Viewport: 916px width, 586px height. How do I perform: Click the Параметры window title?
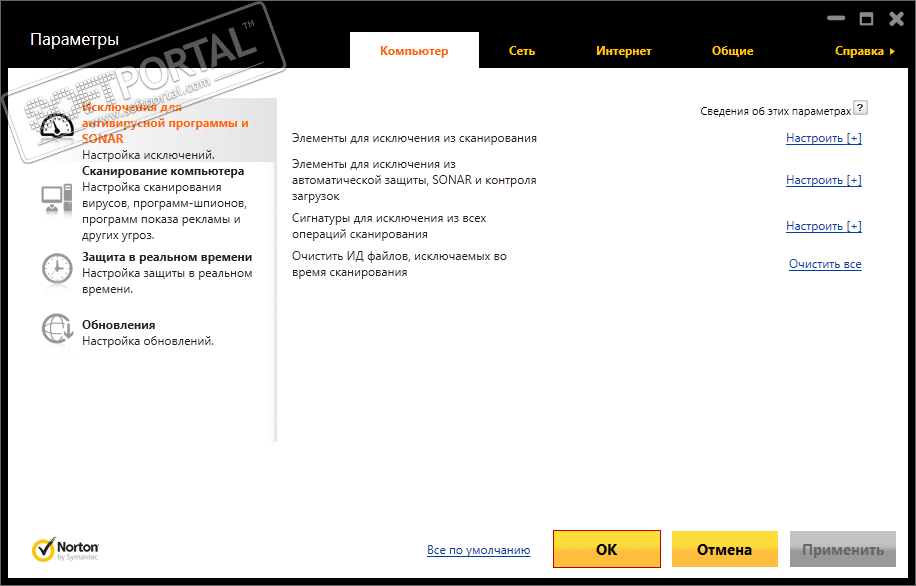[x=74, y=40]
